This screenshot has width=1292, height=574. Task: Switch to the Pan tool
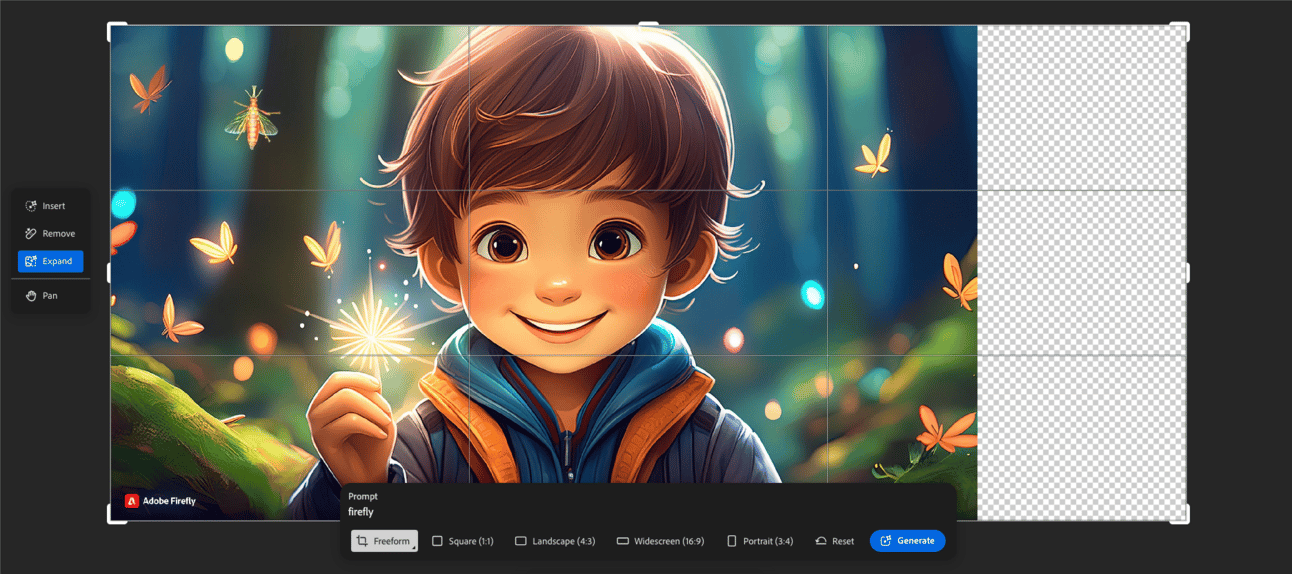pyautogui.click(x=50, y=296)
